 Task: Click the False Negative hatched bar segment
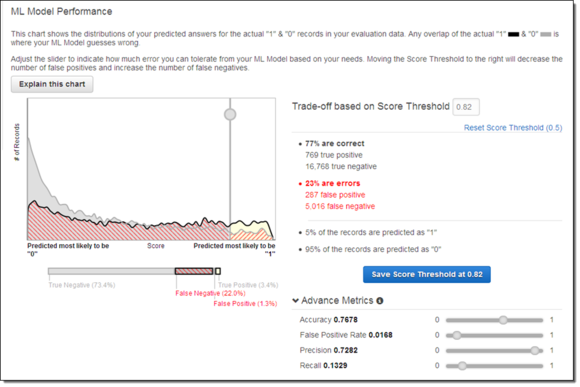coord(194,271)
